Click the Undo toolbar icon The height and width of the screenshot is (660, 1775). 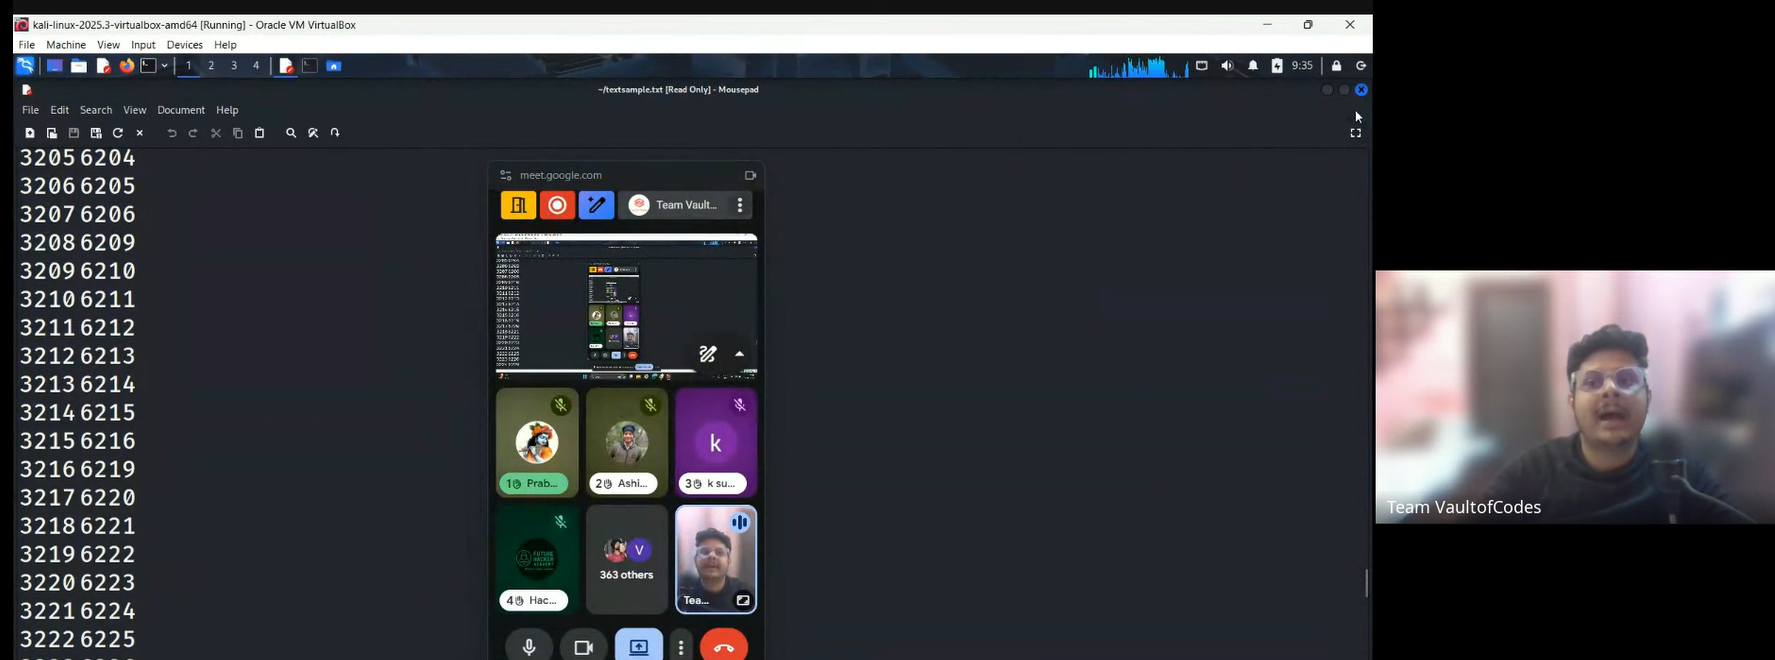coord(172,133)
